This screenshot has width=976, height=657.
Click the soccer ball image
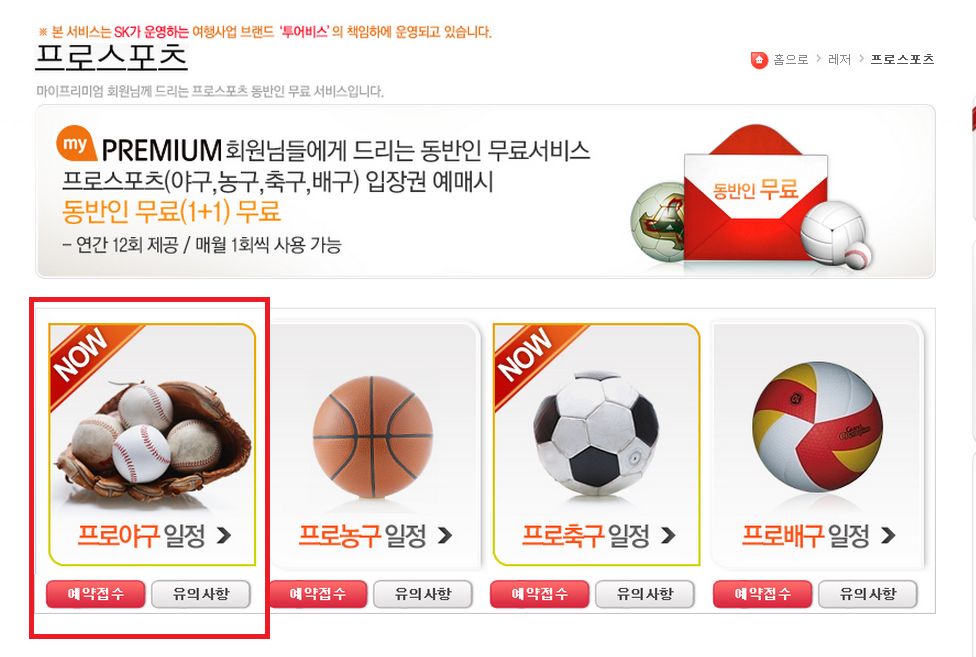click(x=596, y=434)
